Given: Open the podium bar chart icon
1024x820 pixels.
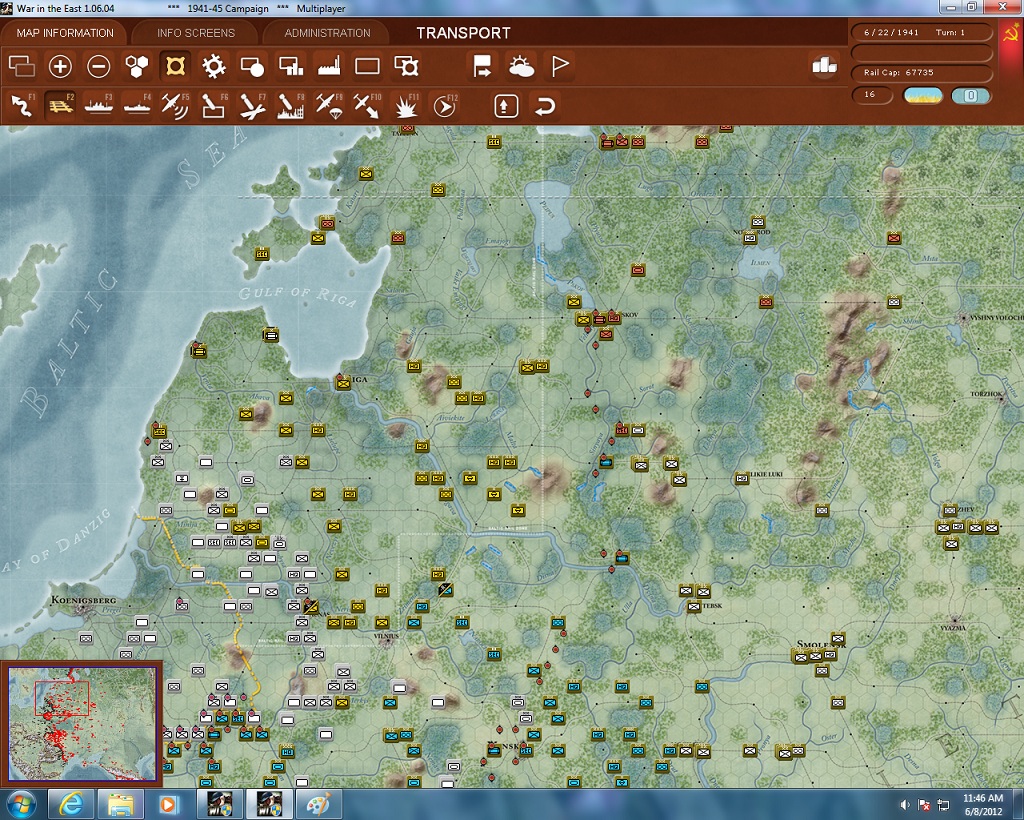Looking at the screenshot, I should [824, 65].
